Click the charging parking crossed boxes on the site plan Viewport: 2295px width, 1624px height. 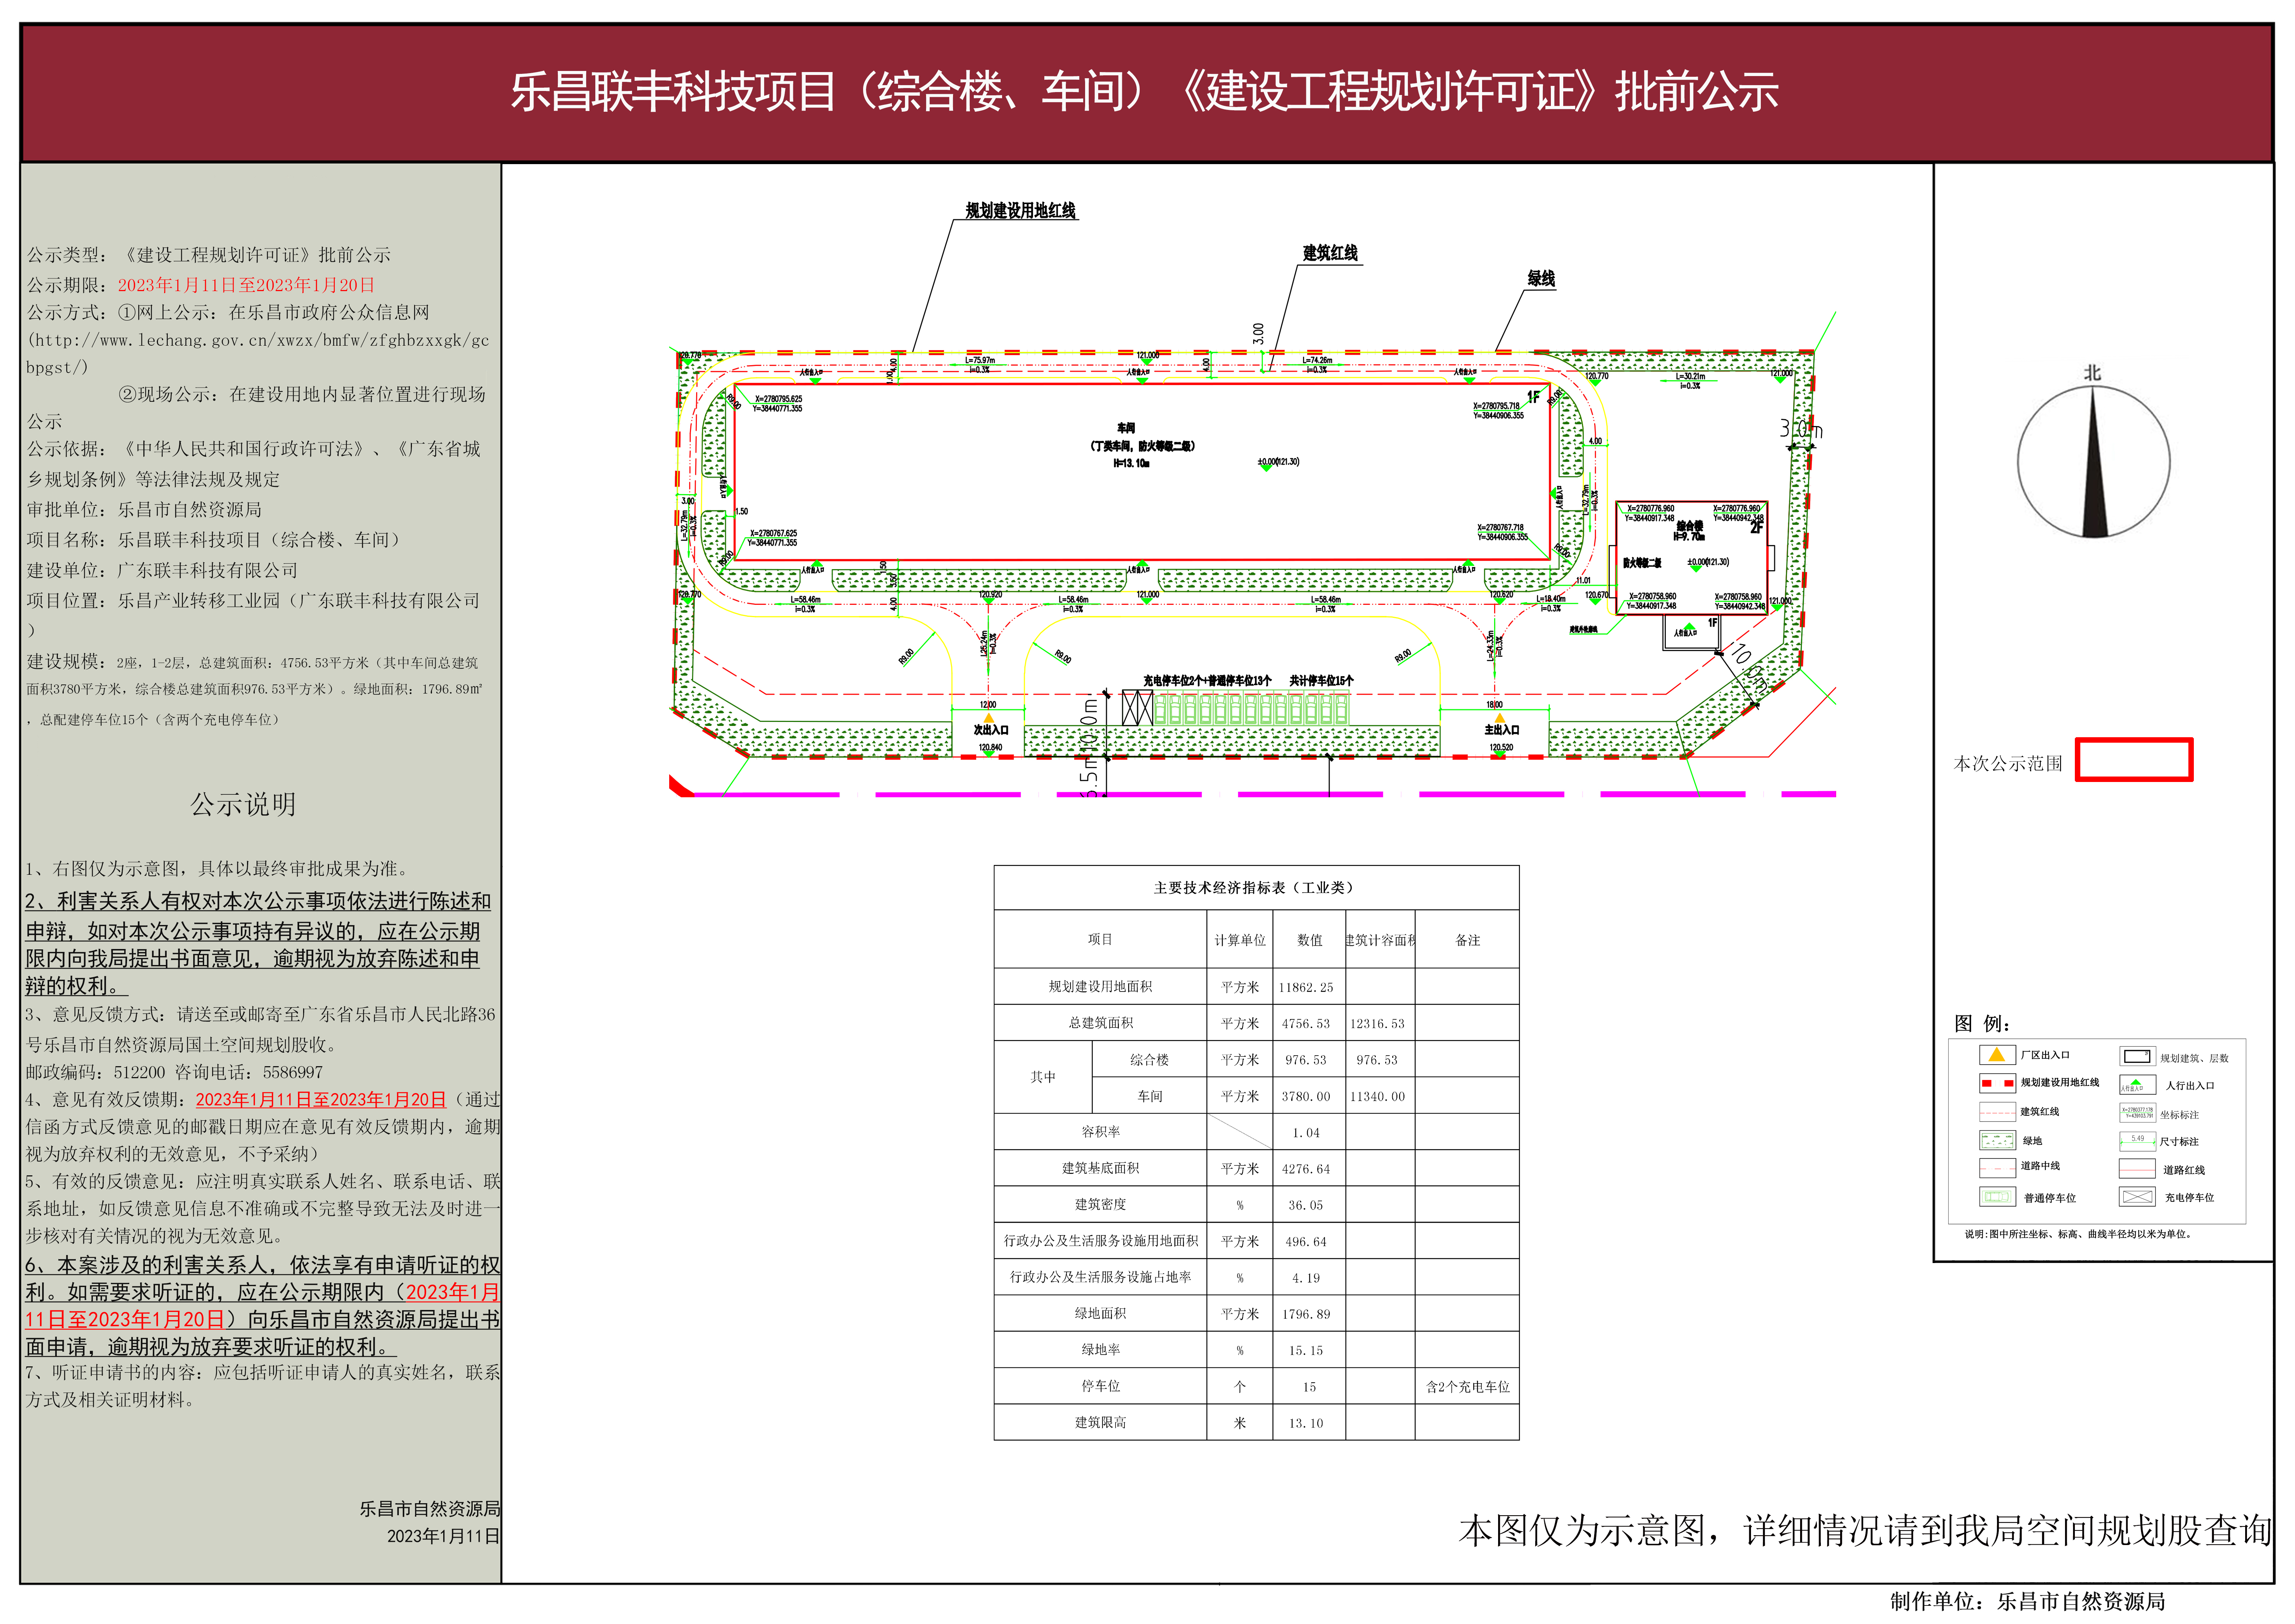[1137, 708]
